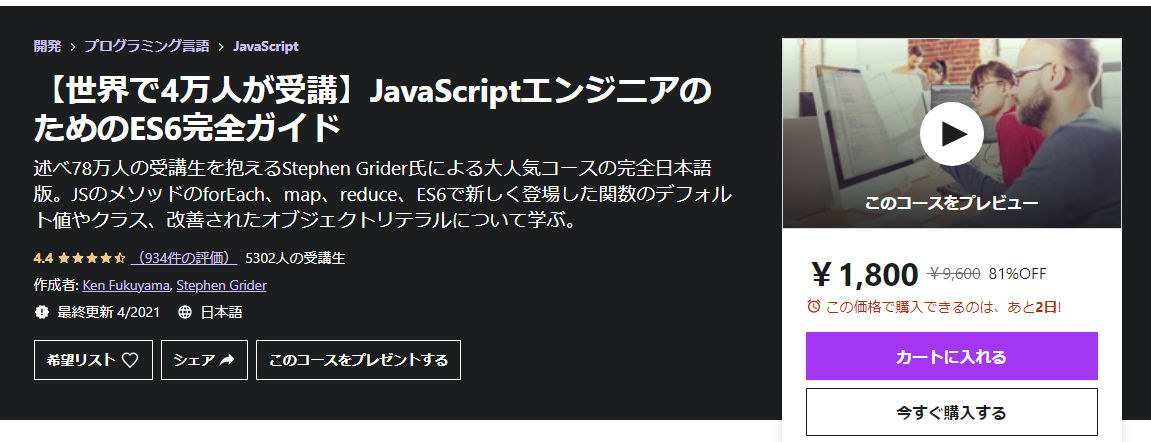
Task: Open instructor Stephen Grider's profile
Action: pyautogui.click(x=222, y=285)
